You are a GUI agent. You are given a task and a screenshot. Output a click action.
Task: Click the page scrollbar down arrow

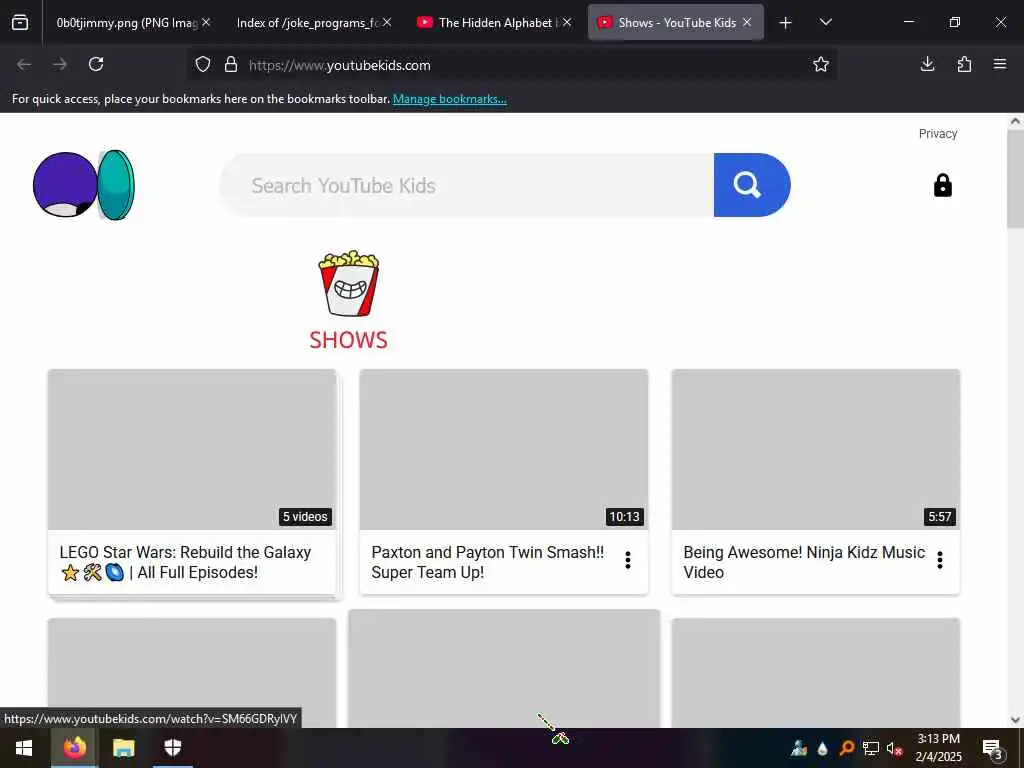pos(1015,720)
